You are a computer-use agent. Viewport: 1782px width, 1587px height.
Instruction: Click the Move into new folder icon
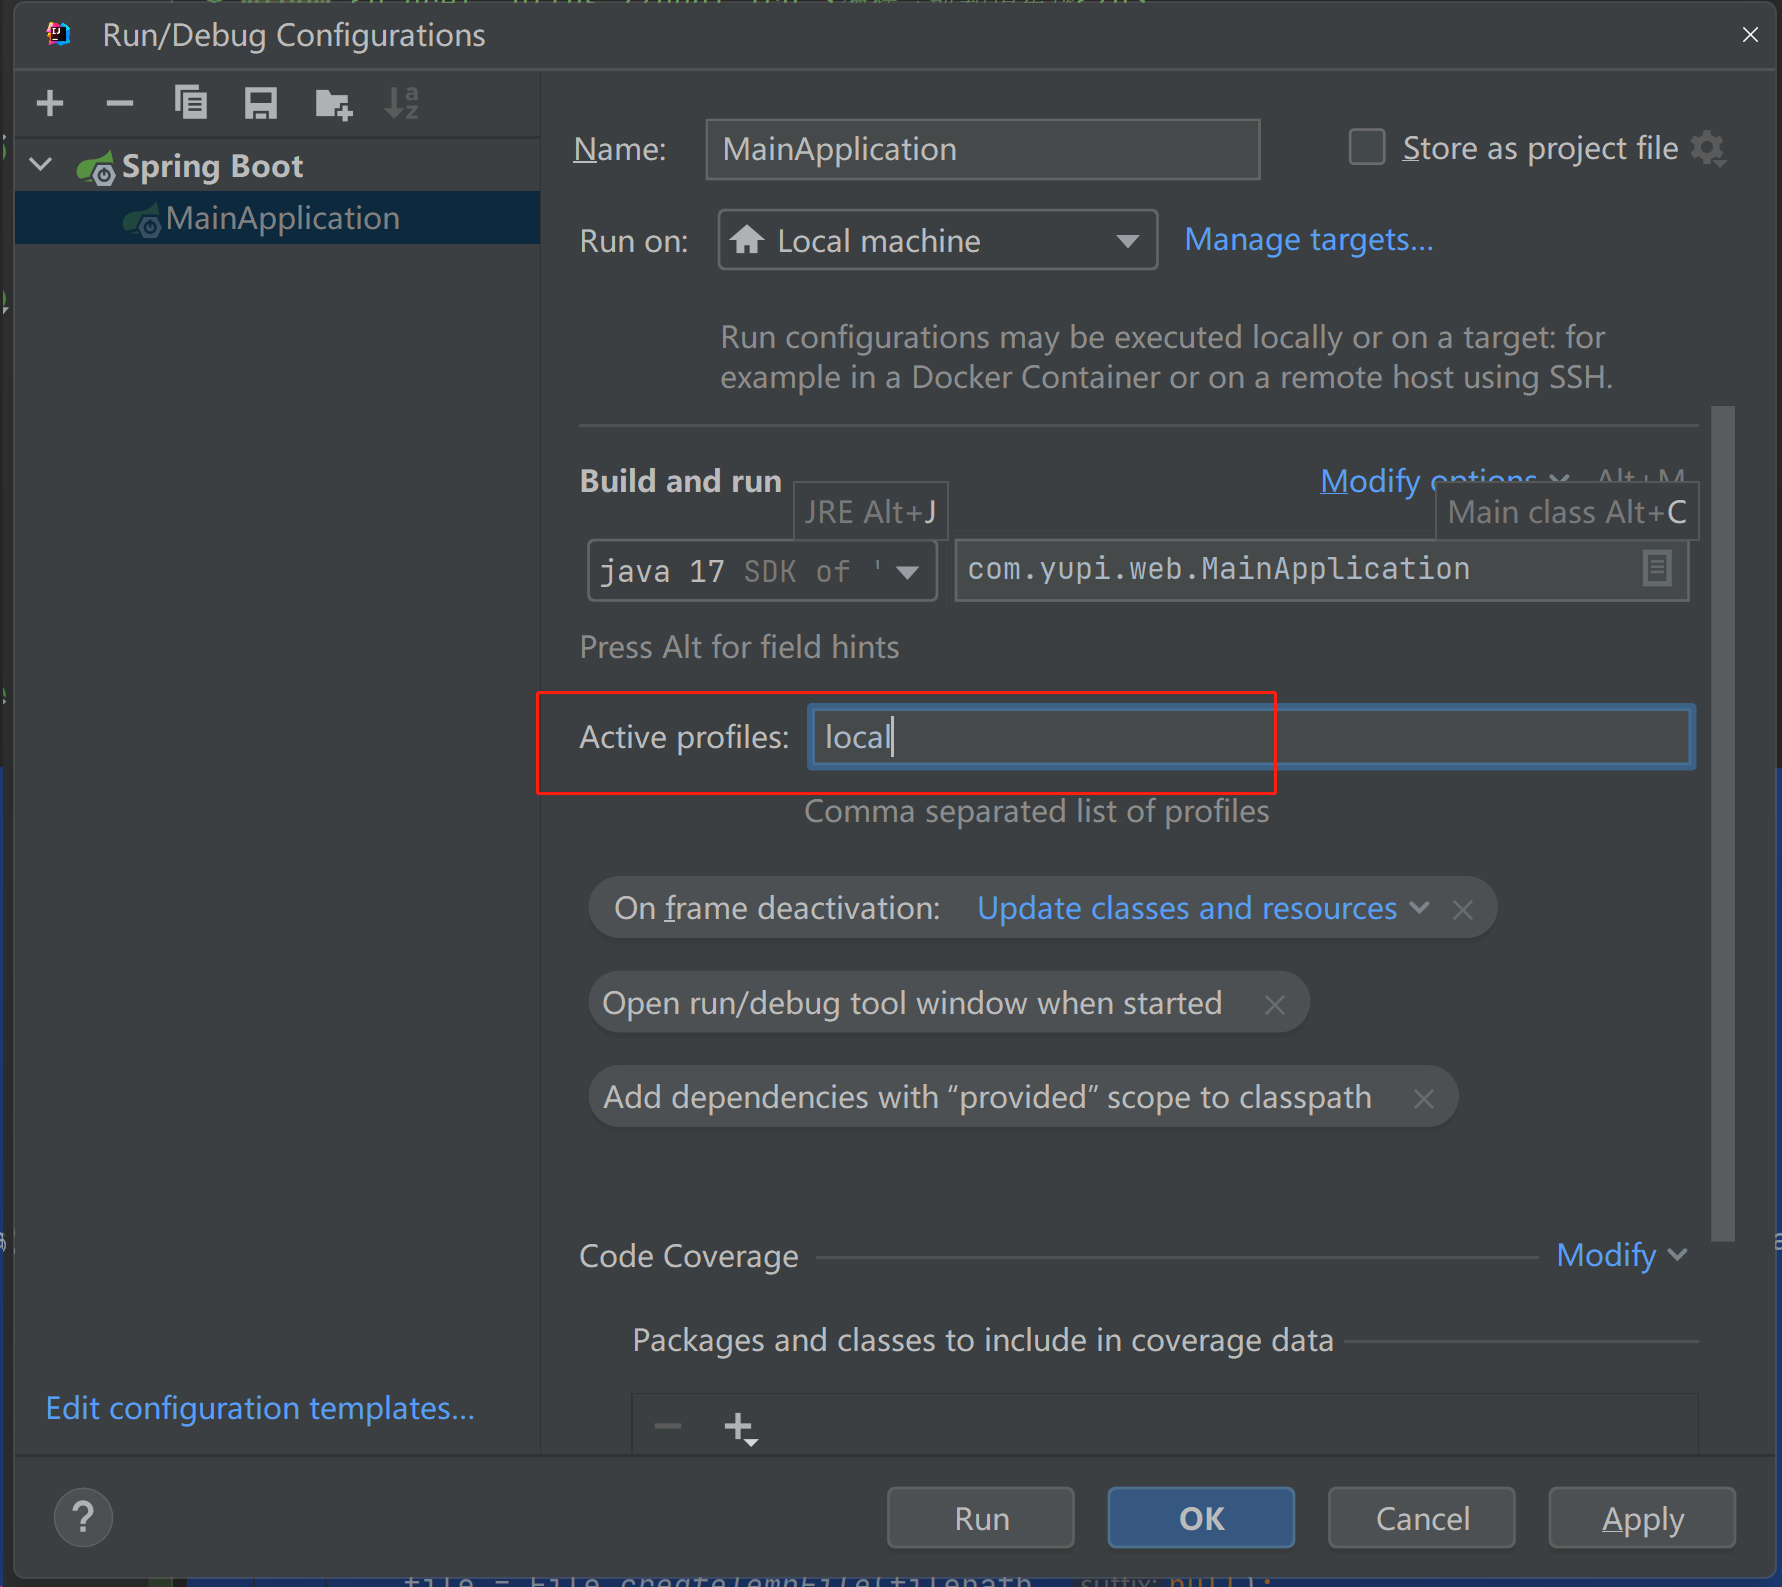pyautogui.click(x=333, y=103)
